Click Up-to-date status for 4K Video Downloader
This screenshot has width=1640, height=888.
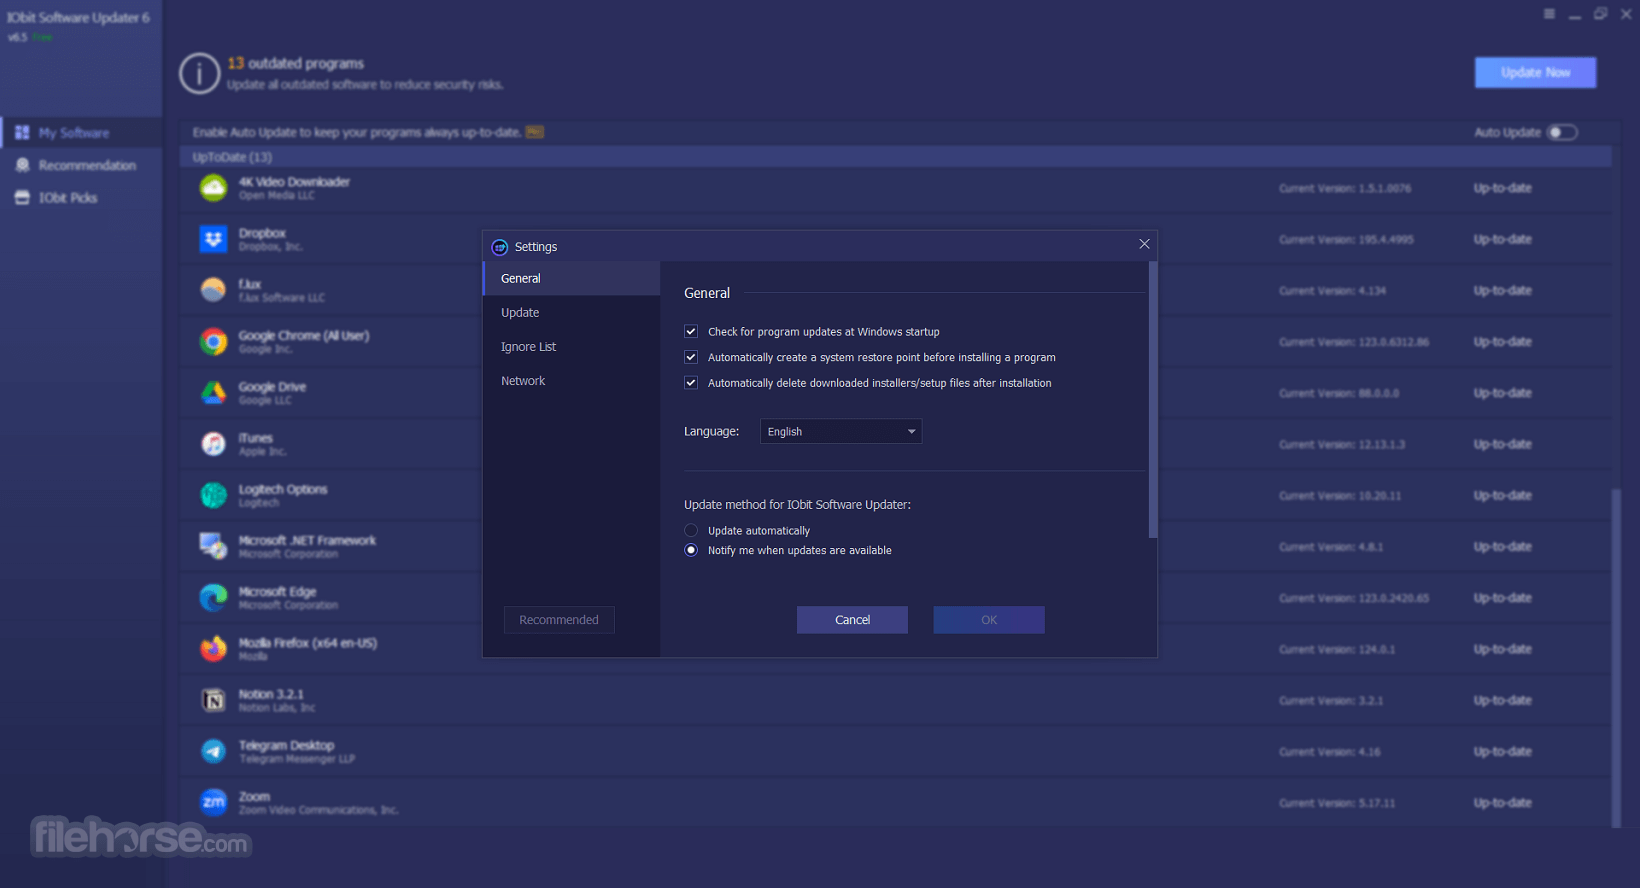1502,188
